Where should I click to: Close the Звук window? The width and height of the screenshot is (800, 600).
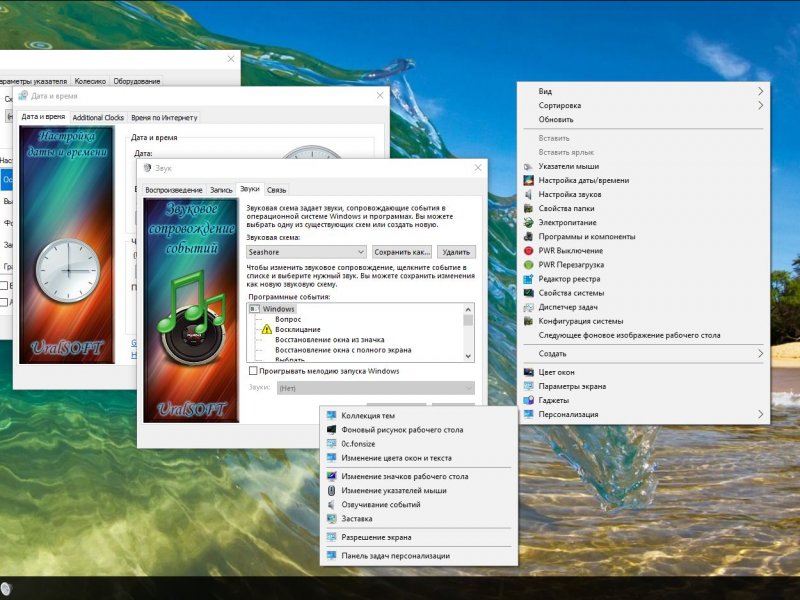[478, 167]
